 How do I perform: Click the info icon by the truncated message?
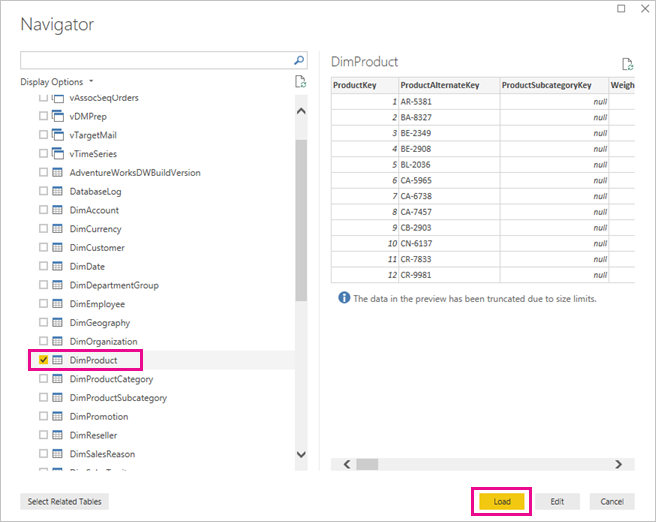[344, 298]
